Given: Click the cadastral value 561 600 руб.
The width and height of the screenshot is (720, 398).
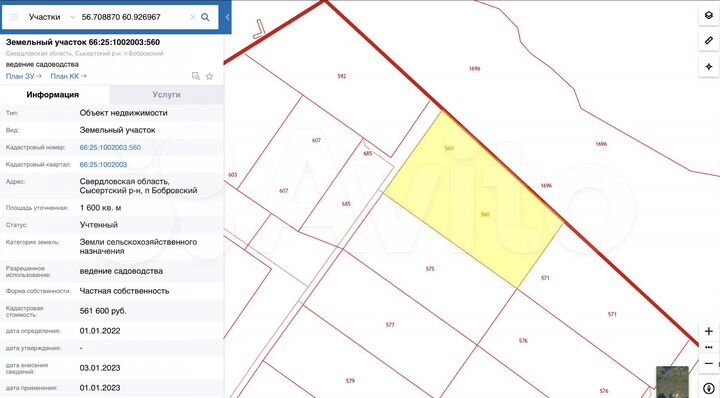Looking at the screenshot, I should point(103,311).
